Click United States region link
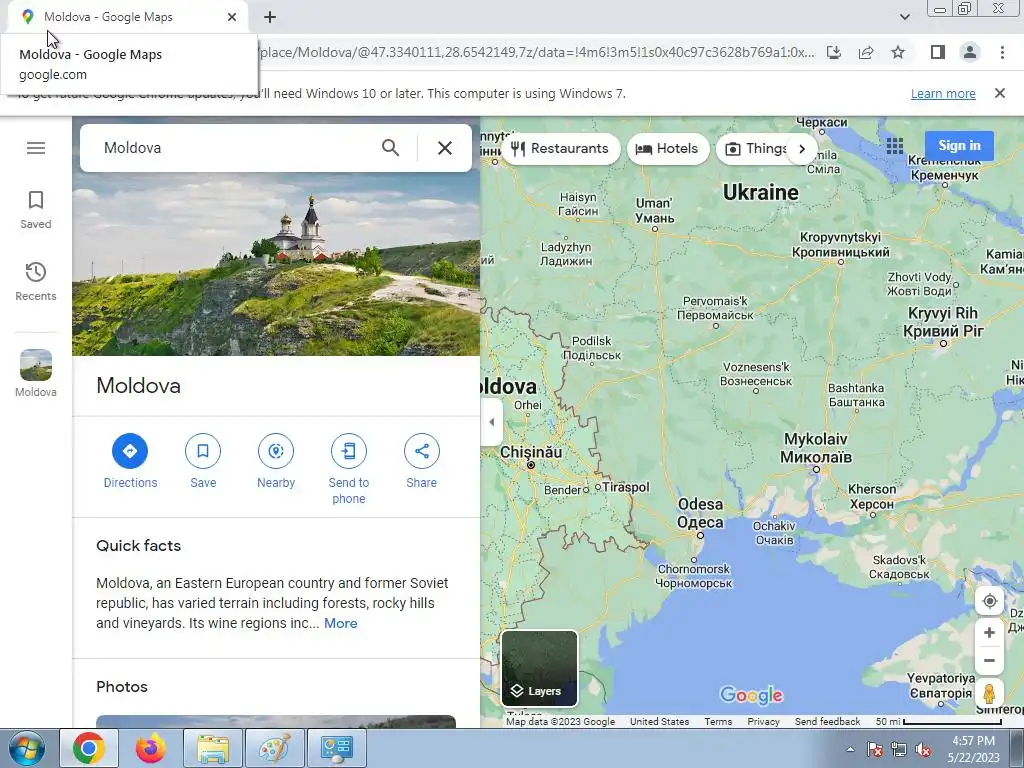Image resolution: width=1024 pixels, height=768 pixels. (x=660, y=722)
